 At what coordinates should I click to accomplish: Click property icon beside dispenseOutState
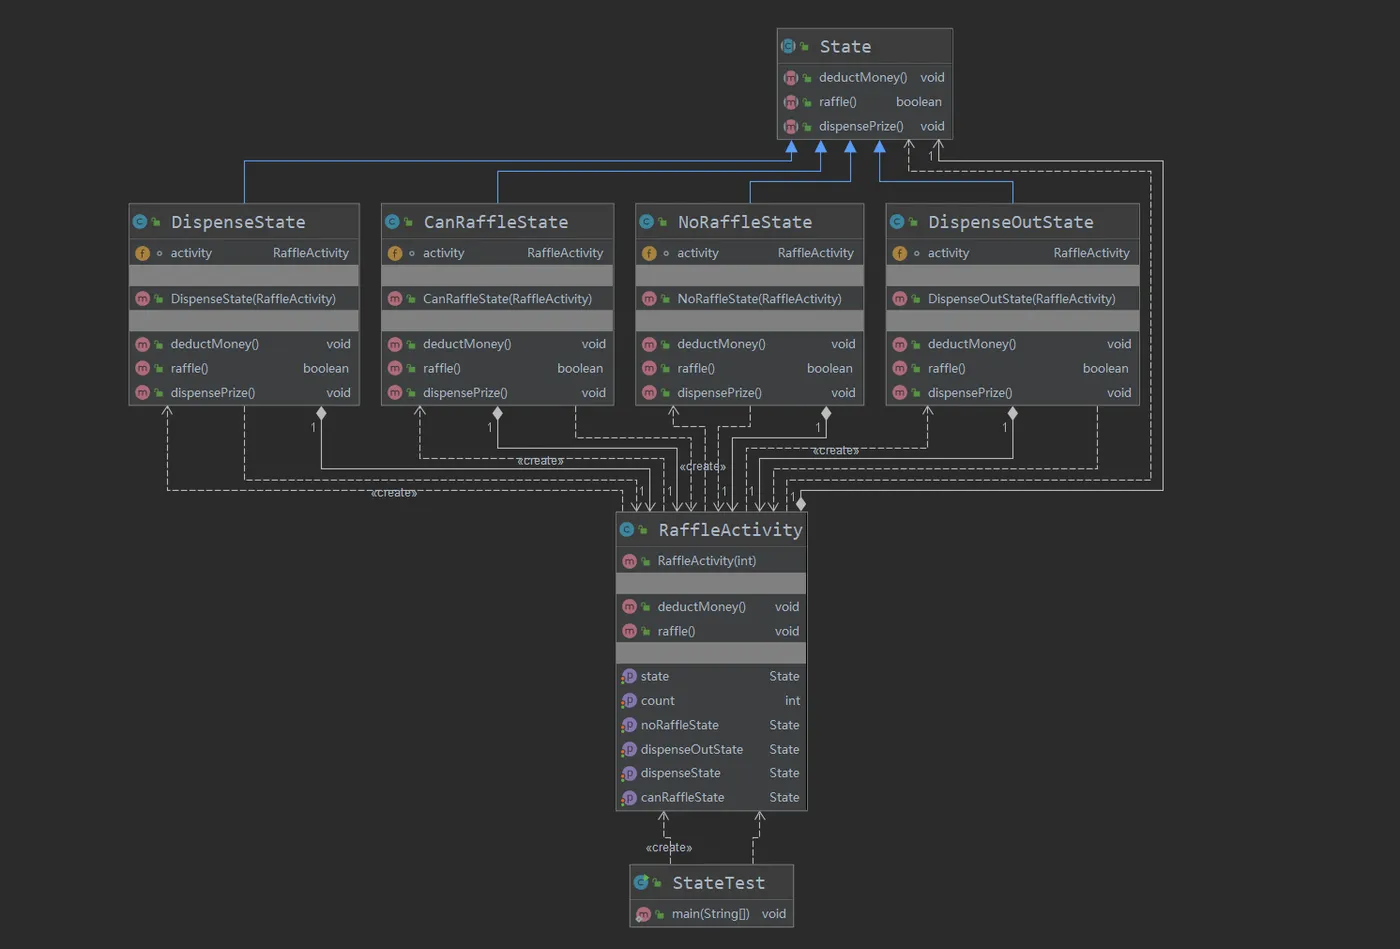(x=629, y=749)
